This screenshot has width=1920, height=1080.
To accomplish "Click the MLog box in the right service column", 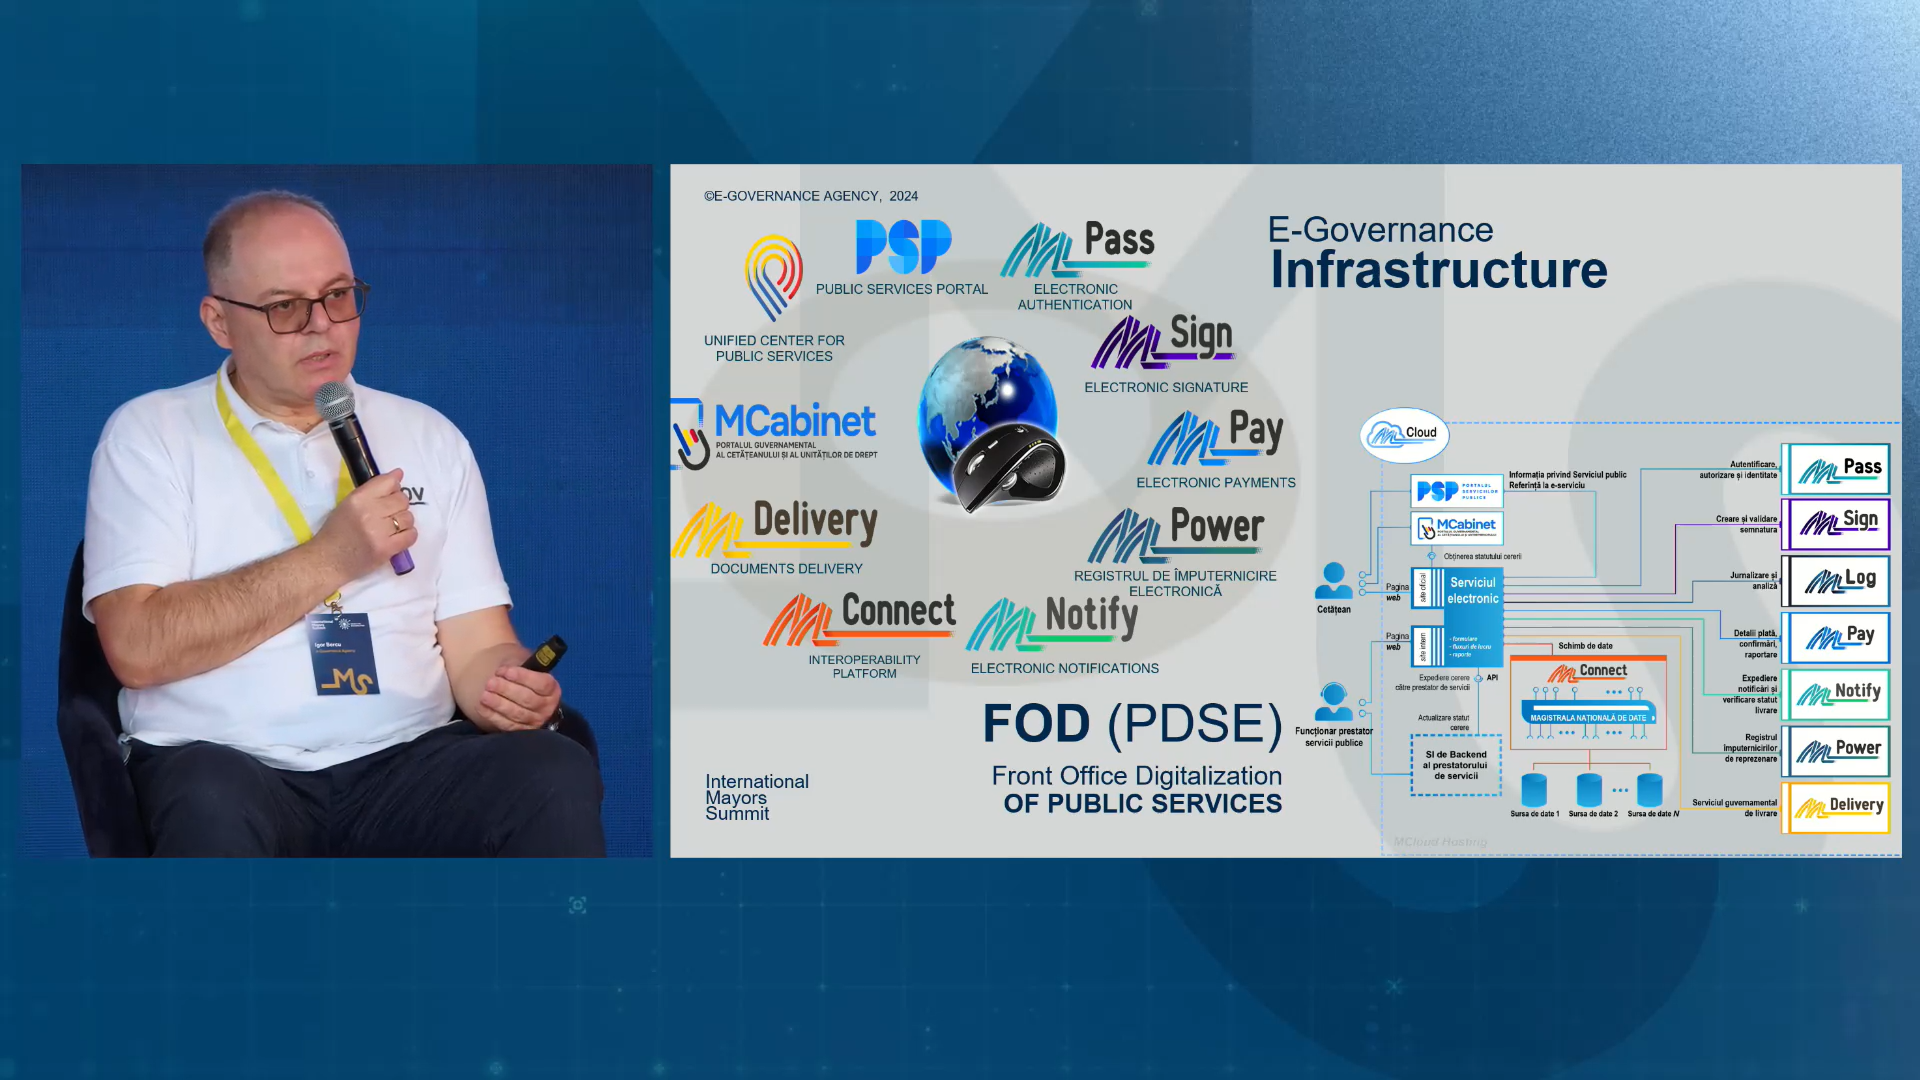I will [1837, 581].
